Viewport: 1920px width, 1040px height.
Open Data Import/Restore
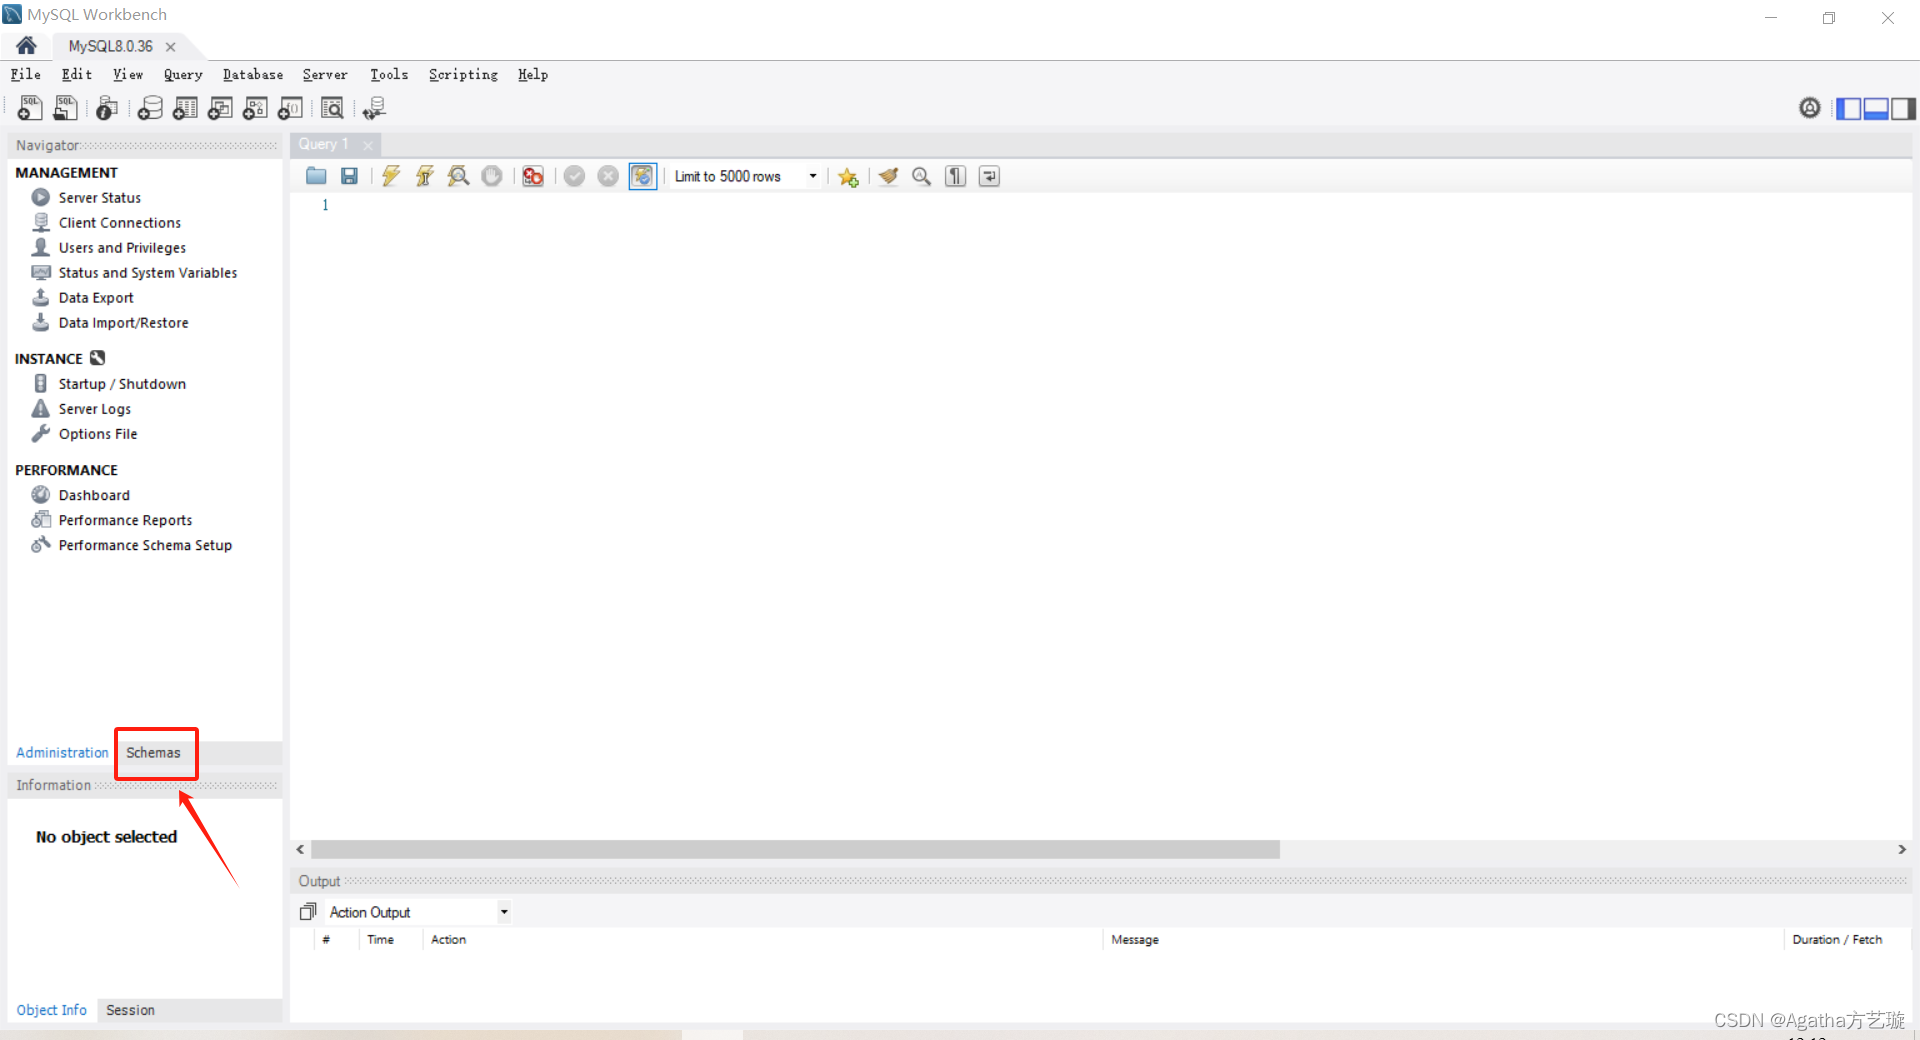tap(123, 323)
